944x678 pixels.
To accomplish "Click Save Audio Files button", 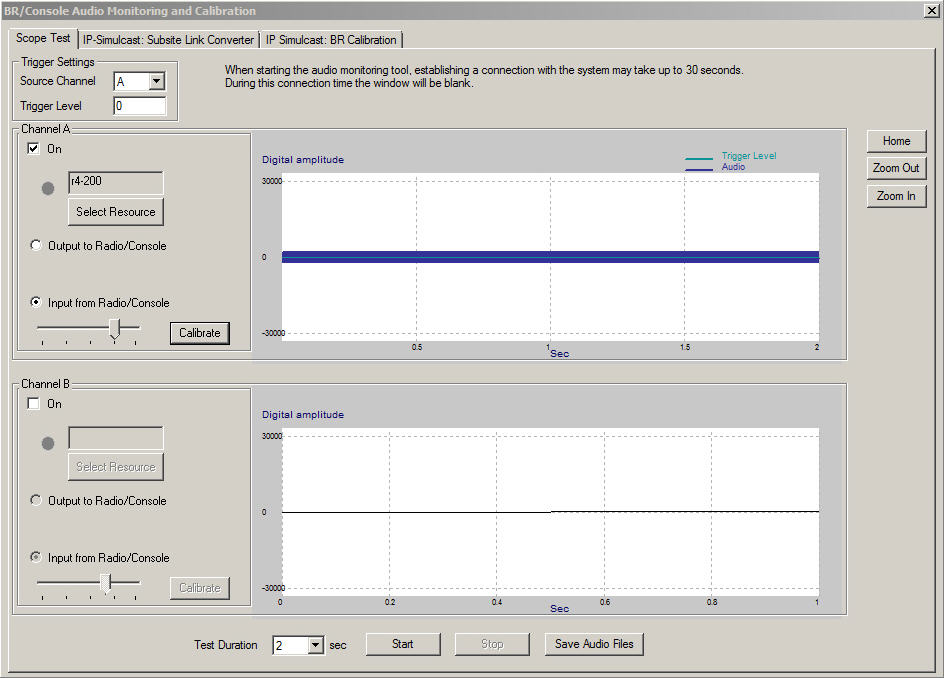I will coord(594,644).
